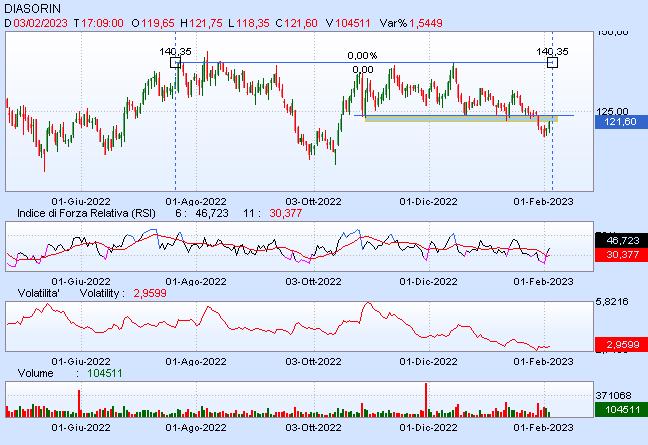The width and height of the screenshot is (648, 445).
Task: Click the 01-Giu-2022 date under the volume panel
Action: [81, 427]
